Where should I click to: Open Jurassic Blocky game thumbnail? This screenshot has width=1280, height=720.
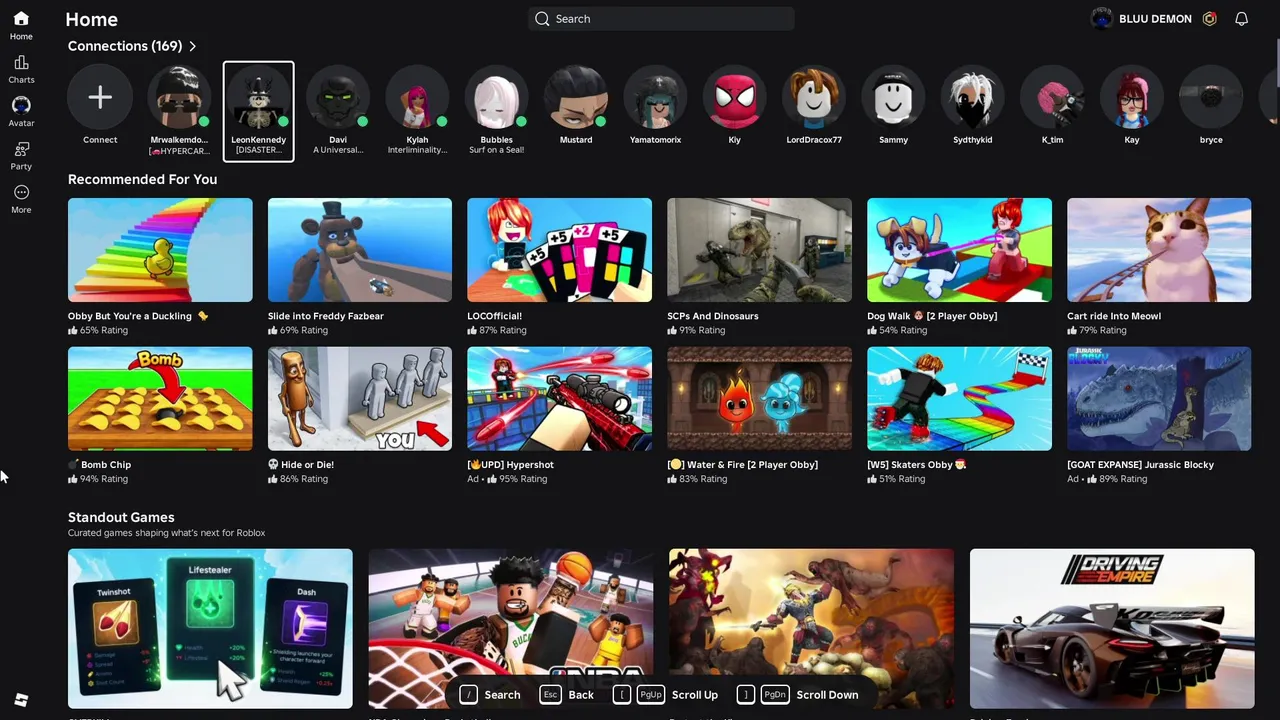click(1159, 399)
